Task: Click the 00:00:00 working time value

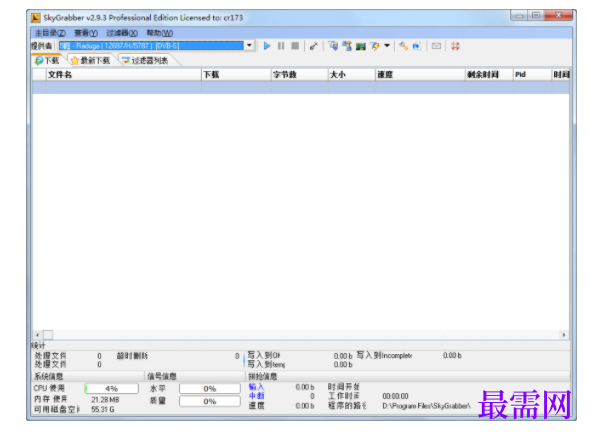Action: coord(395,396)
